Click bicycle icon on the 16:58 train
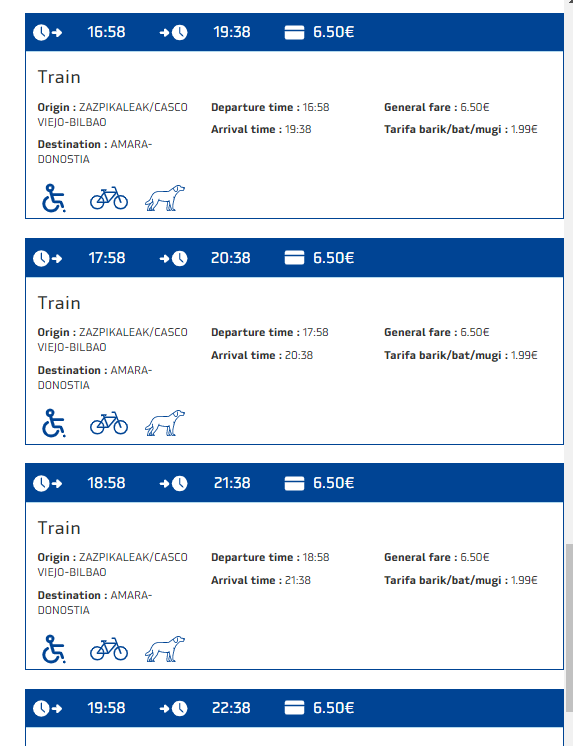This screenshot has width=573, height=746. click(x=109, y=198)
